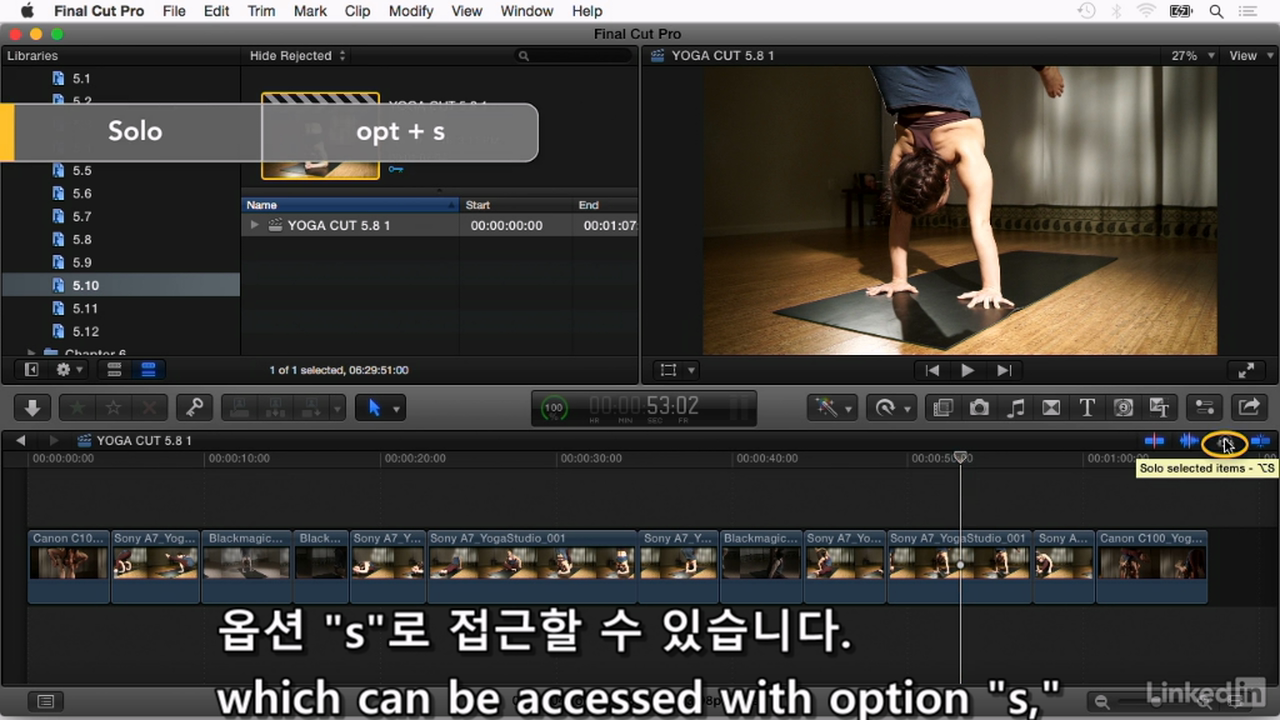Open the Trim menu
The width and height of the screenshot is (1280, 720).
pos(261,11)
